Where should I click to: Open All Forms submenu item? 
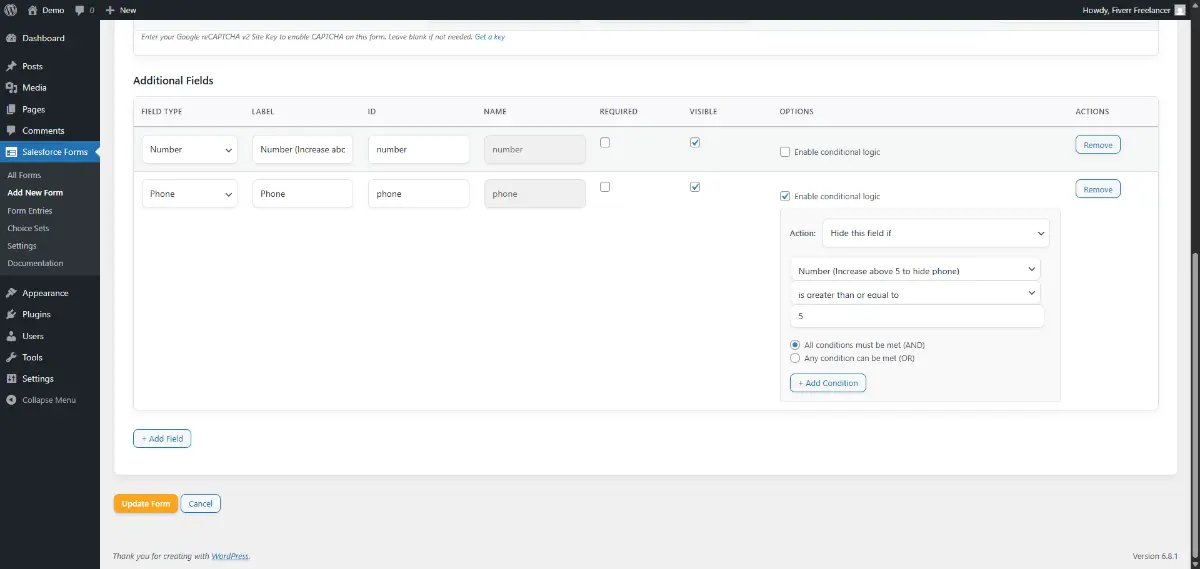(24, 175)
